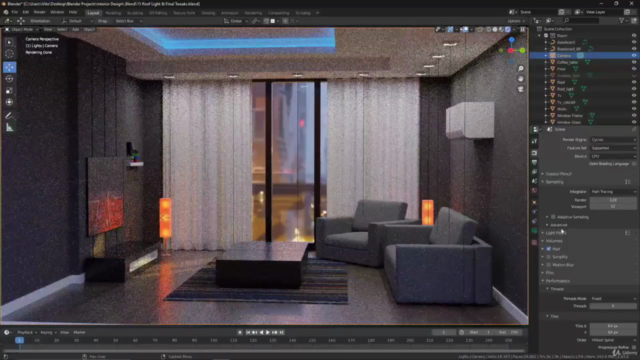Screen dimensions: 640x360
Task: Expand the Film panel
Action: 549,273
